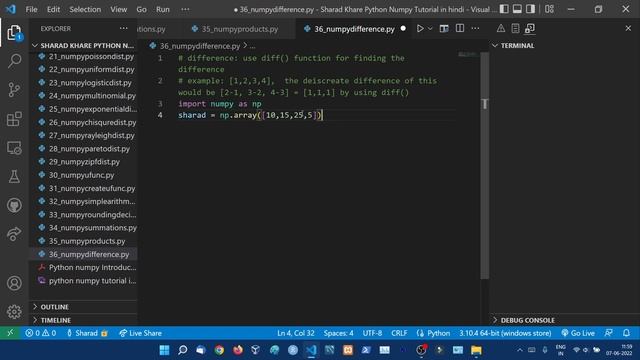Viewport: 640px width, 360px height.
Task: Open 34_numpysummations.py in explorer
Action: pos(84,227)
